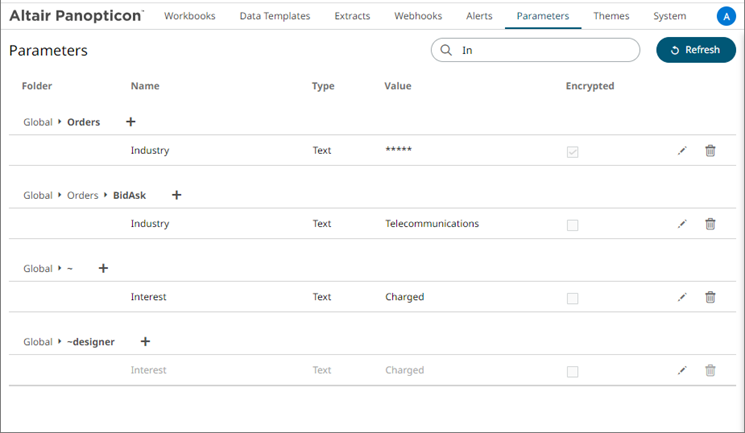Delete the Interest parameter in Global ~ folder

coord(710,297)
